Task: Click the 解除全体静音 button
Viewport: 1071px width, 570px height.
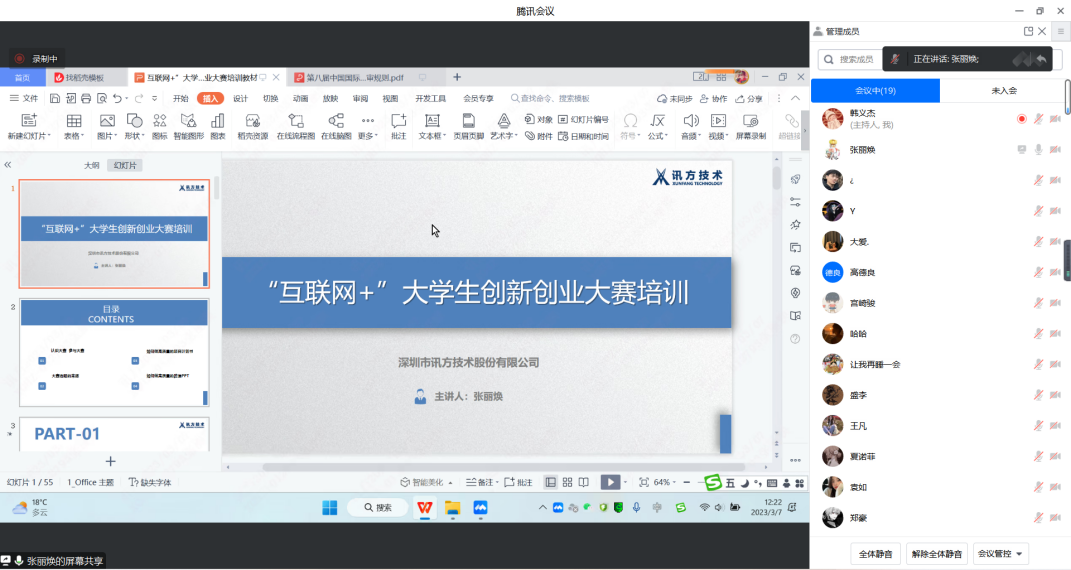Action: (x=936, y=553)
